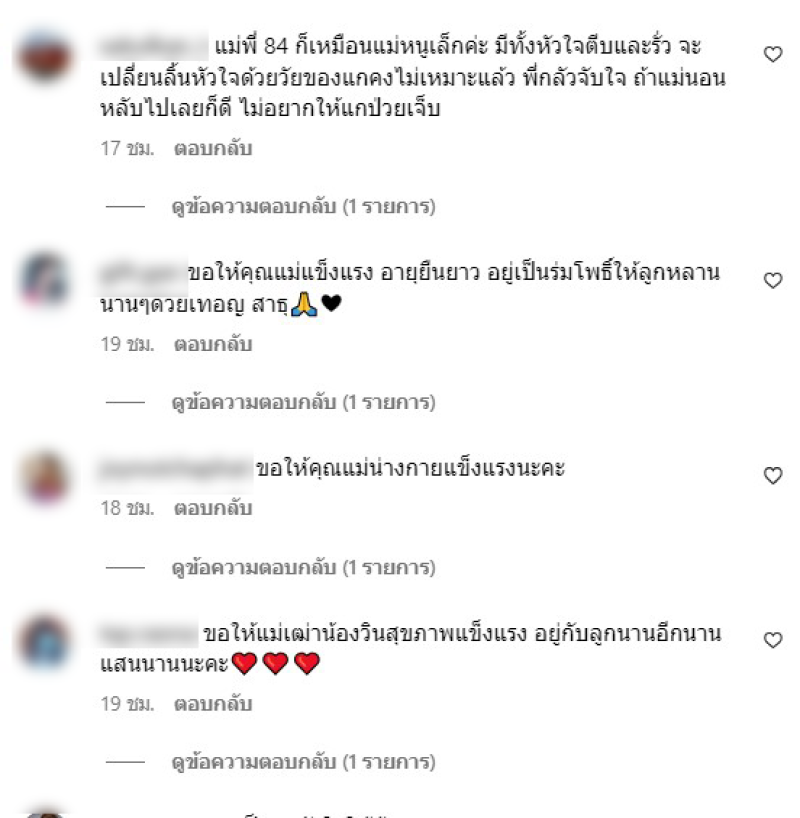Reply to the 17 ชม. comment
Viewport: 800px width, 818px height.
[x=213, y=149]
